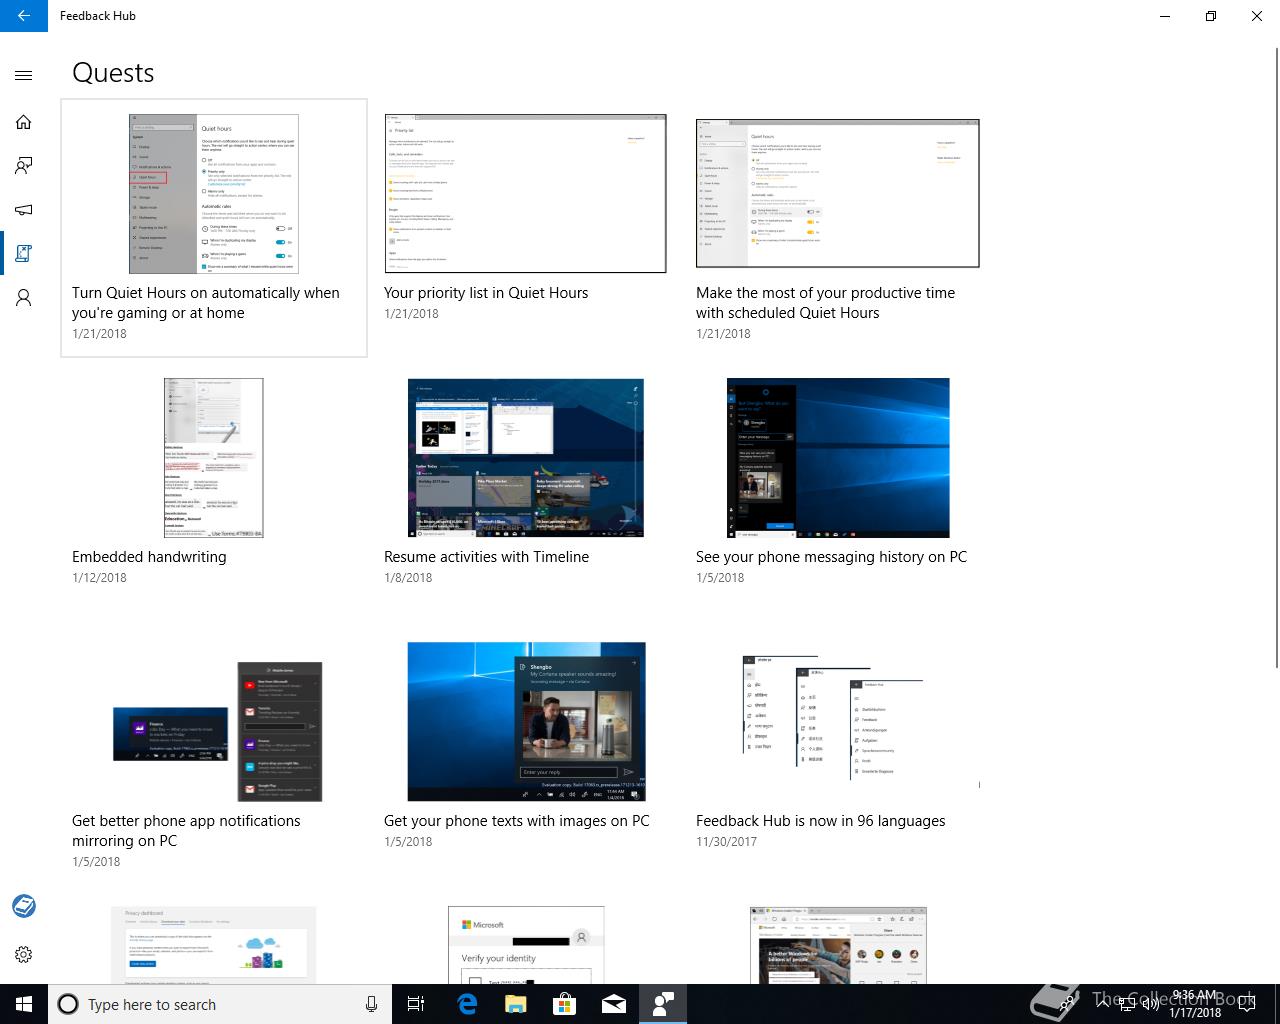Click 'Make the most of your productive time'
1280x1024 pixels.
[x=825, y=303]
